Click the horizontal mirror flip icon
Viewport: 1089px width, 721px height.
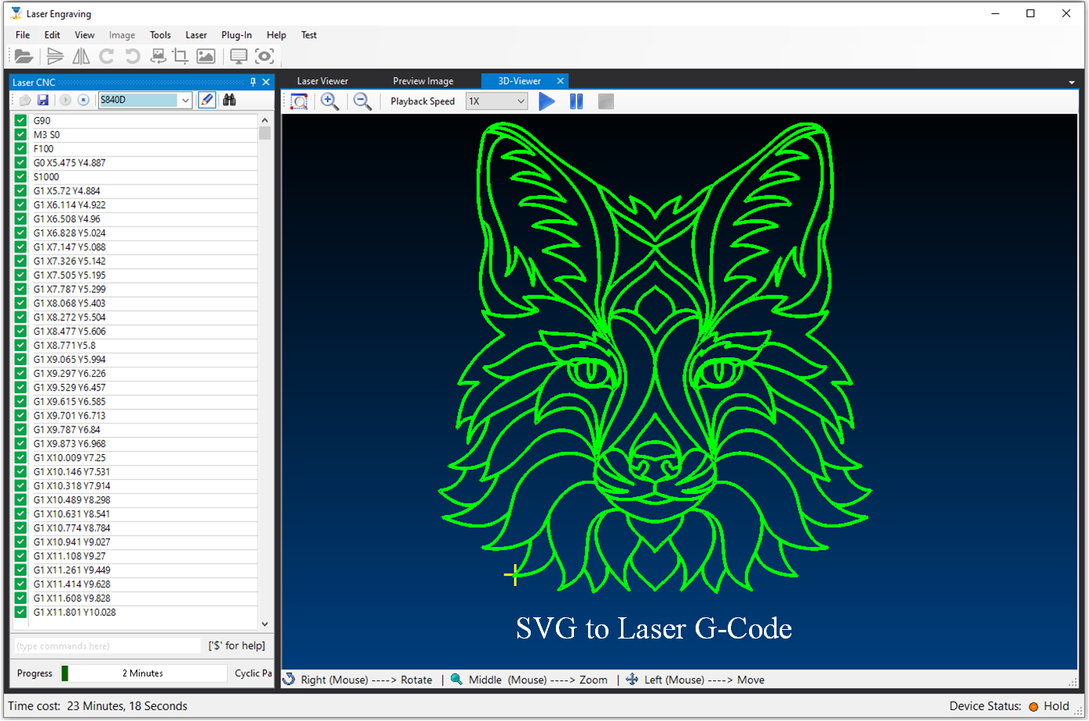(x=81, y=57)
